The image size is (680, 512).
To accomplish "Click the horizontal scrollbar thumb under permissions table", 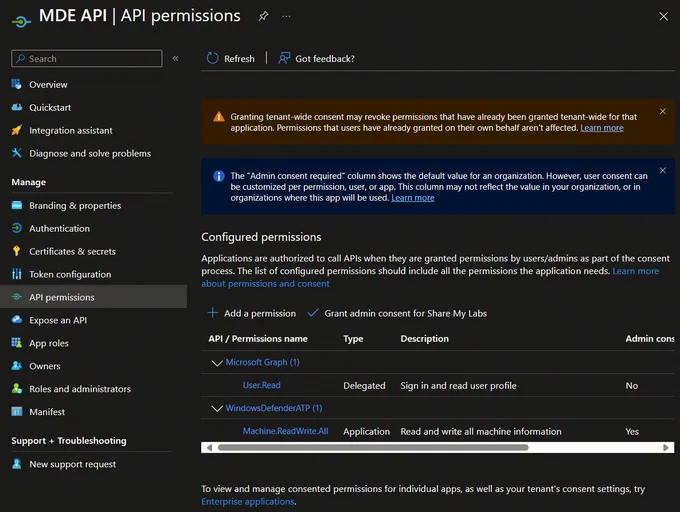I will pyautogui.click(x=373, y=447).
